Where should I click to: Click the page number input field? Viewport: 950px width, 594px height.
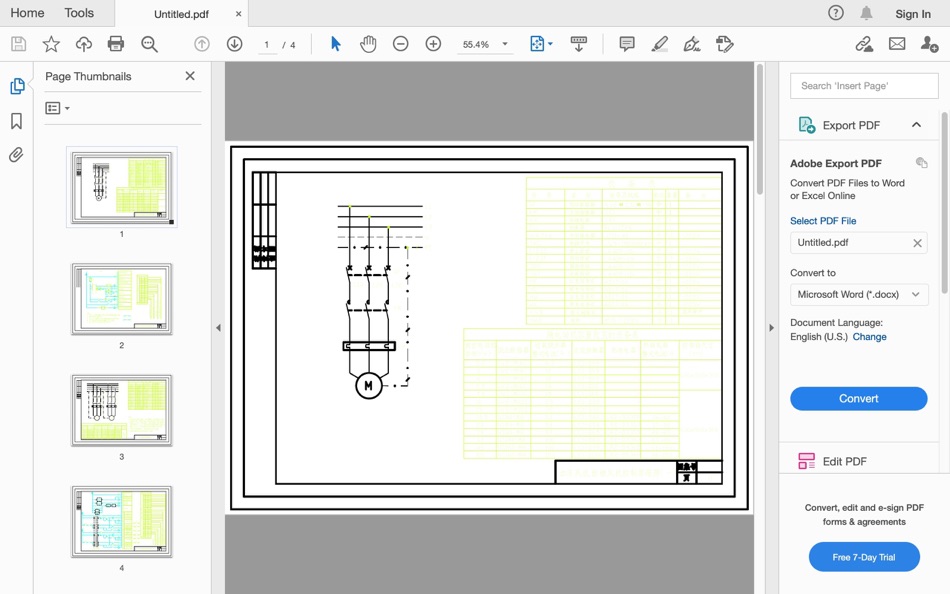pyautogui.click(x=267, y=45)
